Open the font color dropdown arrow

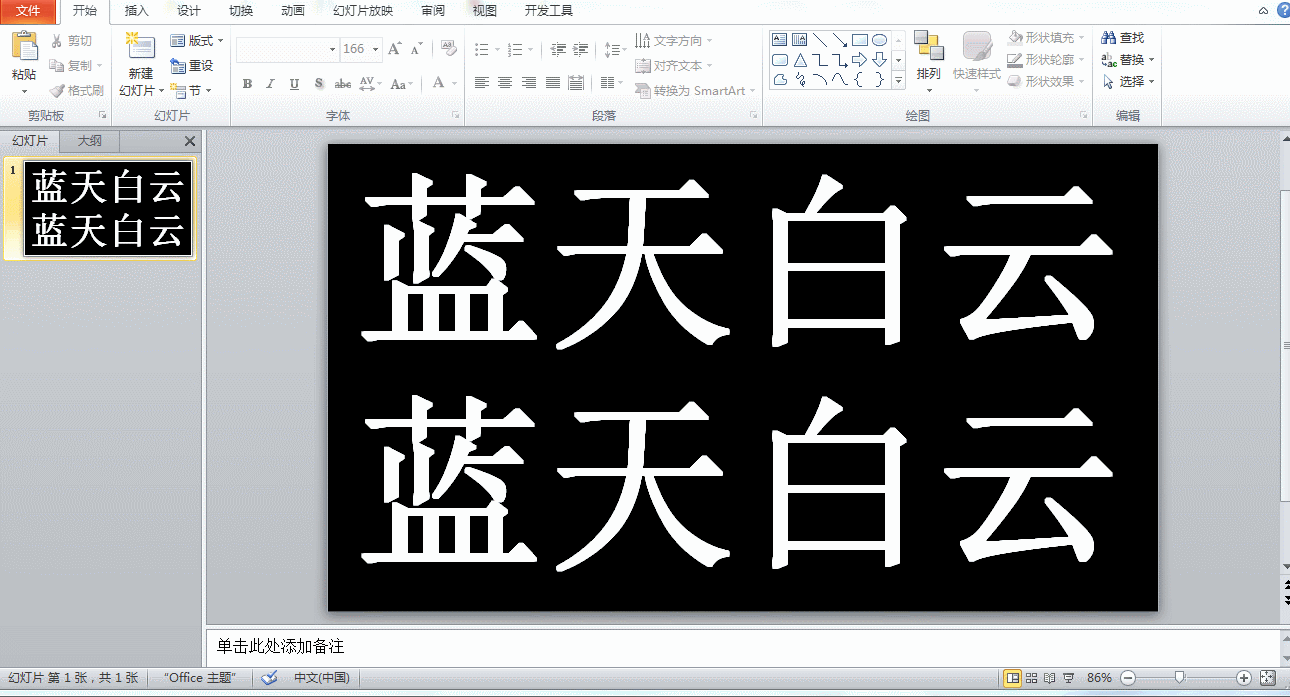point(452,84)
